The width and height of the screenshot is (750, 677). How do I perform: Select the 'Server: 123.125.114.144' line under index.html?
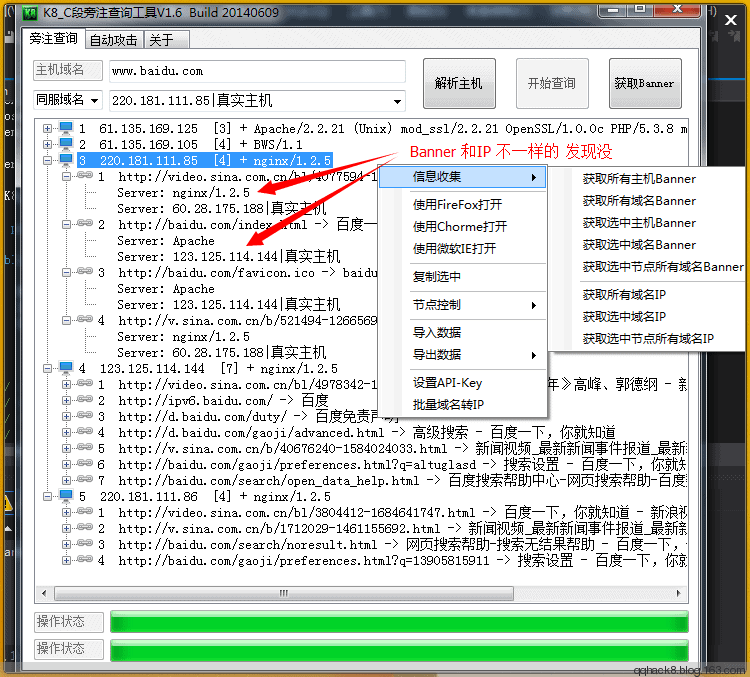click(229, 256)
